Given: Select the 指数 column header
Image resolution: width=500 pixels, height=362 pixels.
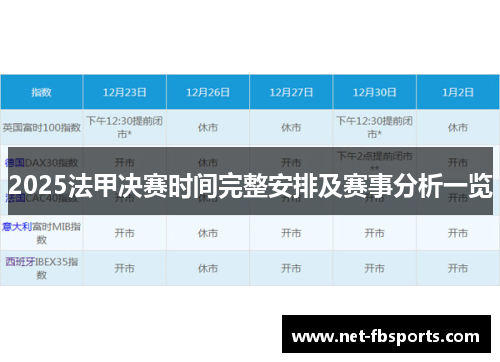Looking at the screenshot, I should [41, 92].
